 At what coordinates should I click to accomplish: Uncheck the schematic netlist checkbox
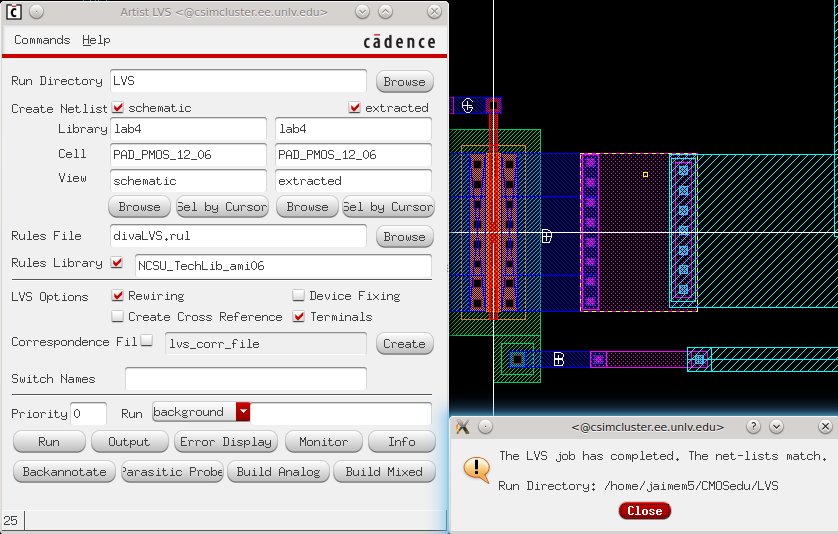[x=118, y=107]
